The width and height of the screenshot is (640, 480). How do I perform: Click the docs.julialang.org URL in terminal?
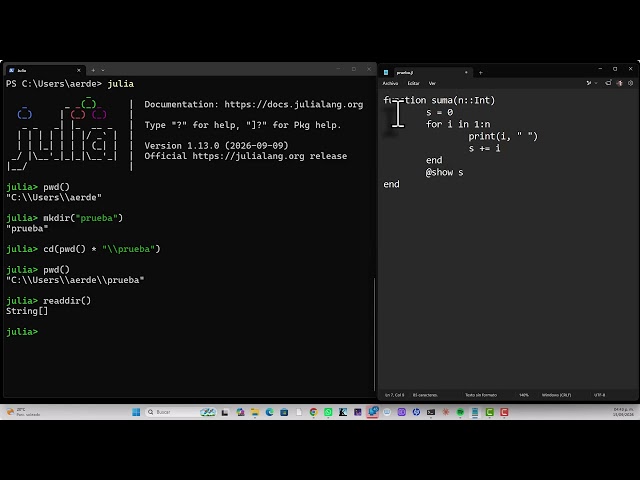[x=293, y=104]
